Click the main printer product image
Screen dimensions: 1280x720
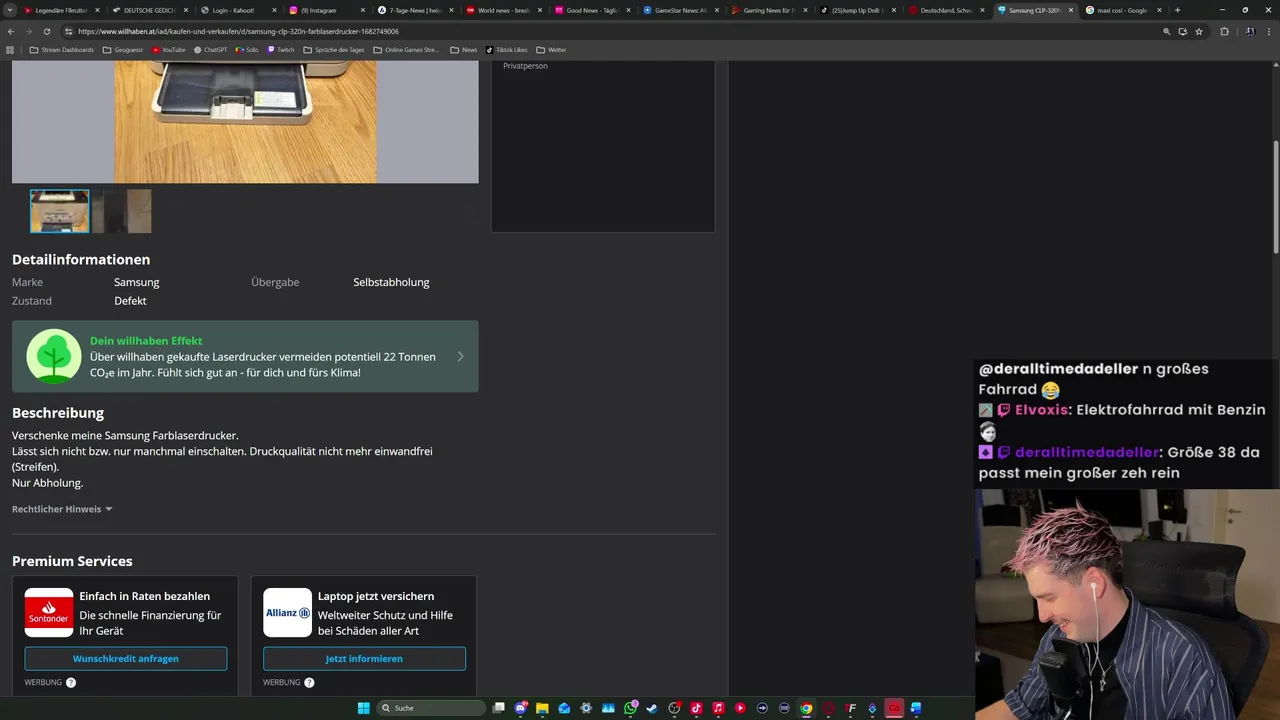[x=245, y=121]
